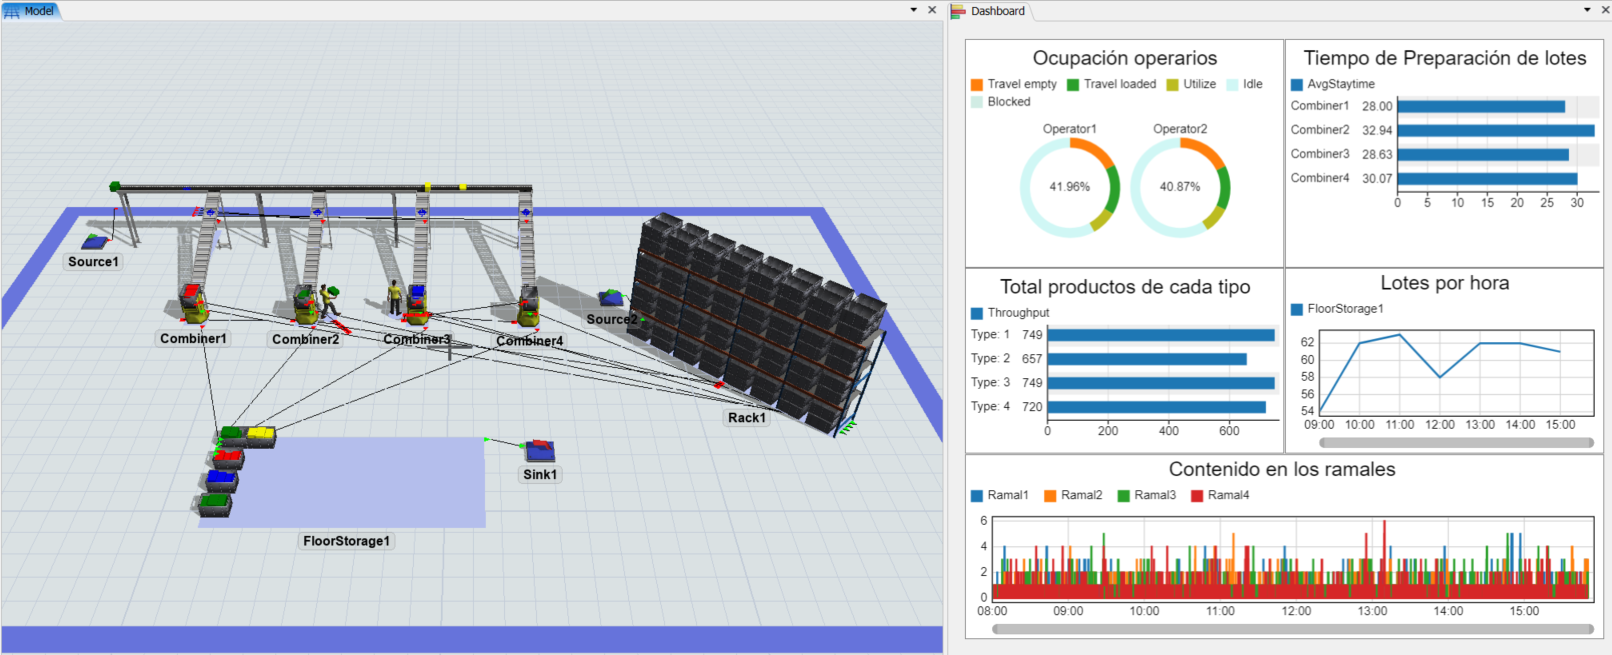This screenshot has width=1612, height=655.
Task: Click the Contenido en los ramales scrollbar
Action: (1292, 629)
